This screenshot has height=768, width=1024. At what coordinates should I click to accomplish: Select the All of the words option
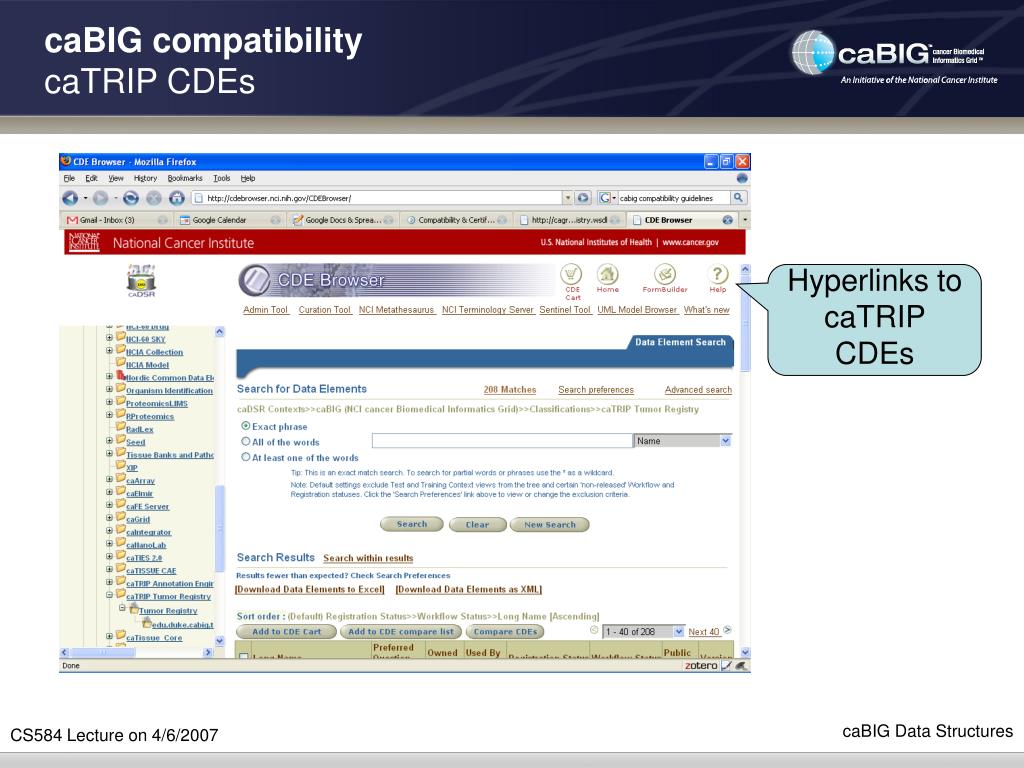(246, 441)
